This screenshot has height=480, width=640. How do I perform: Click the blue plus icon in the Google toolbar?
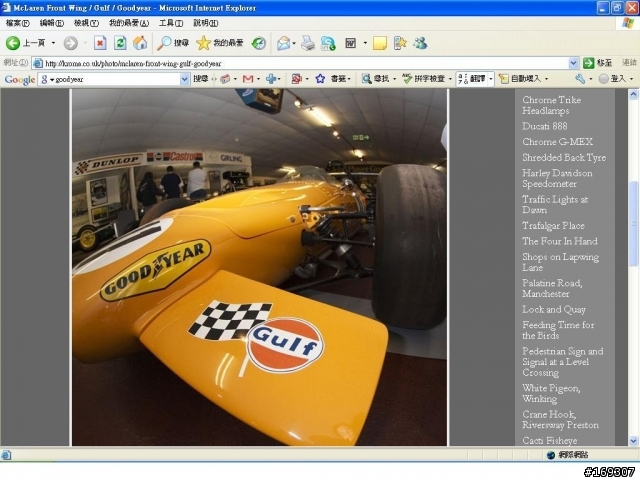[271, 79]
